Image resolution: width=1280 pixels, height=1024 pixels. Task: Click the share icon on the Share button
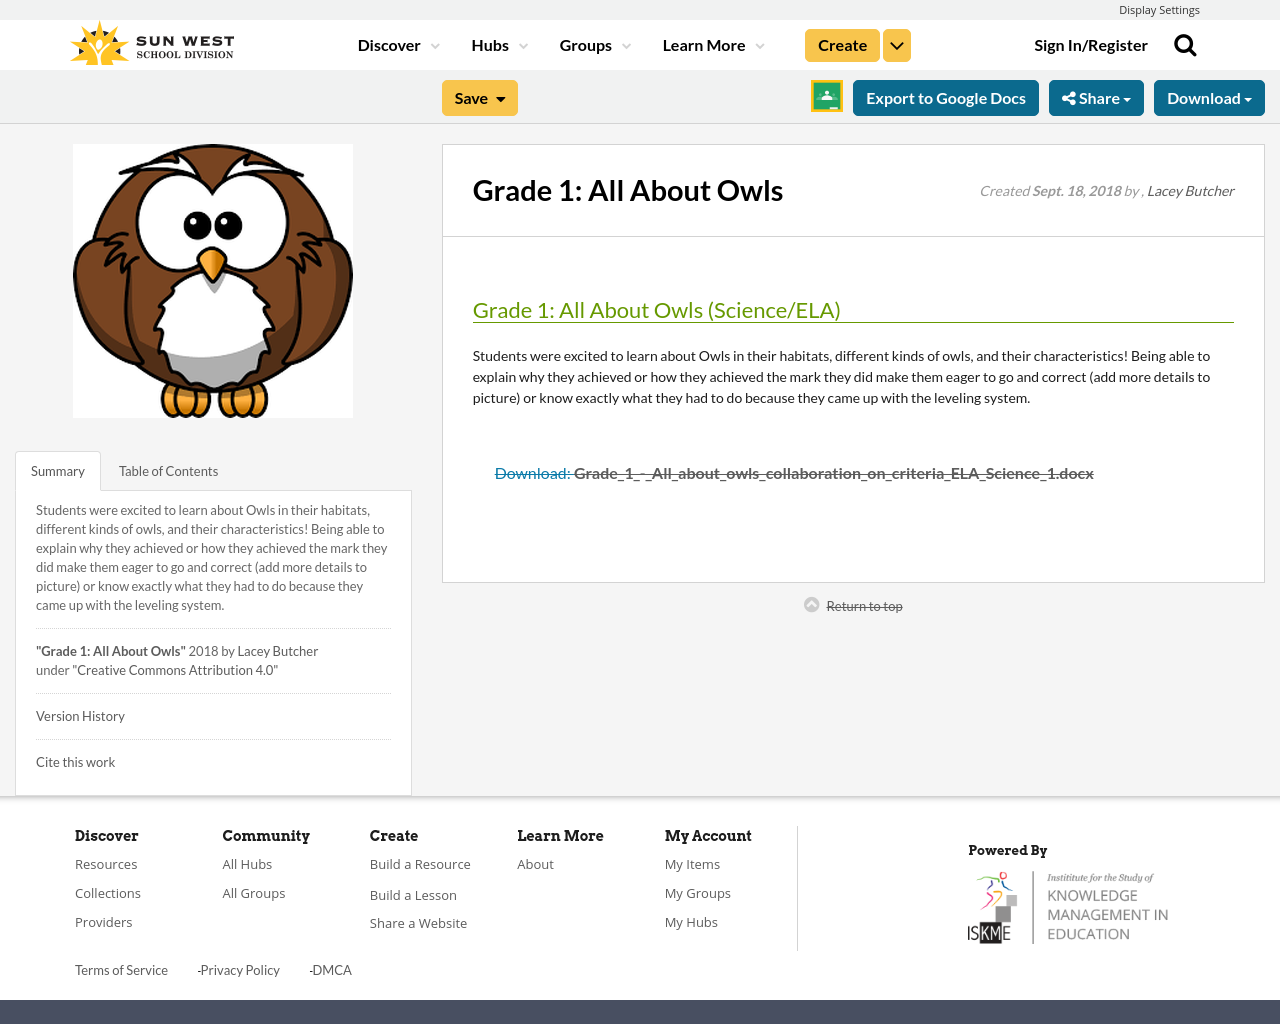point(1070,96)
